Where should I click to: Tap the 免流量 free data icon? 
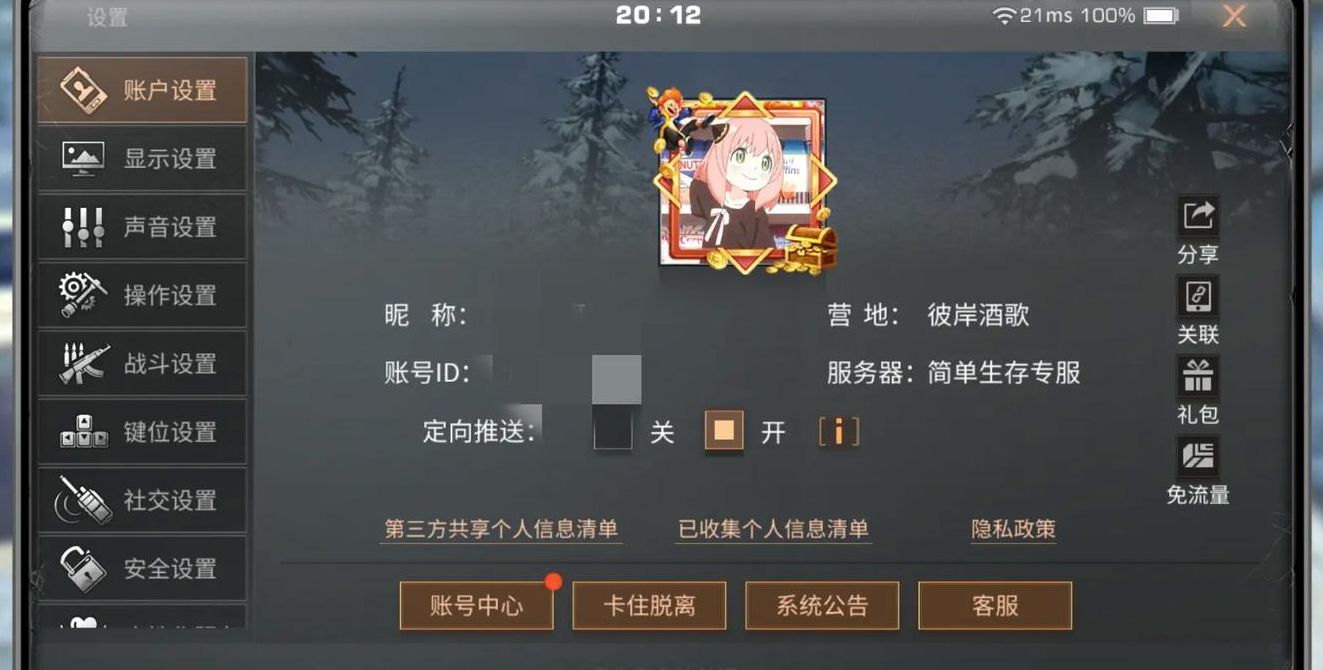(x=1197, y=456)
